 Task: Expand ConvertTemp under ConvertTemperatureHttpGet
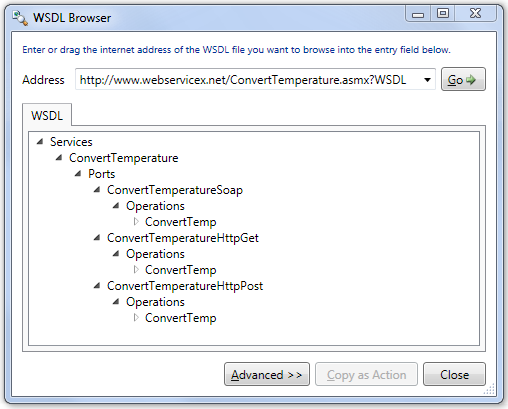point(136,270)
